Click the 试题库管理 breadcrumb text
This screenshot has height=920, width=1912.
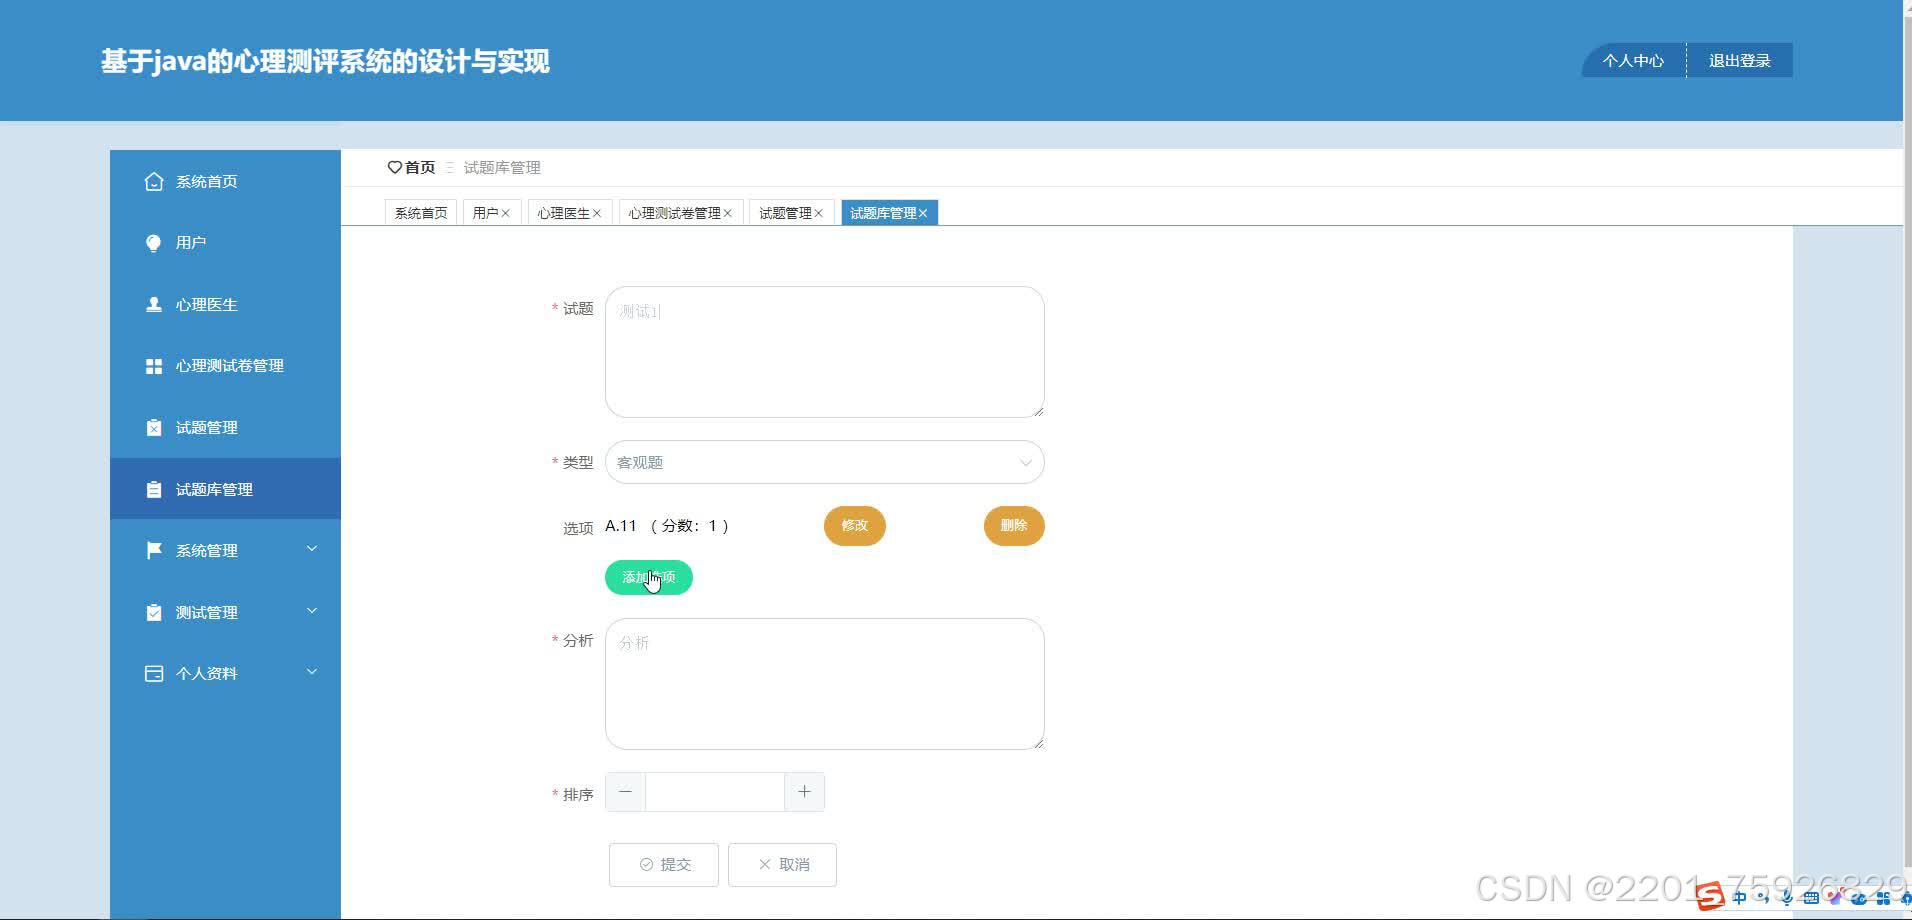(x=502, y=167)
